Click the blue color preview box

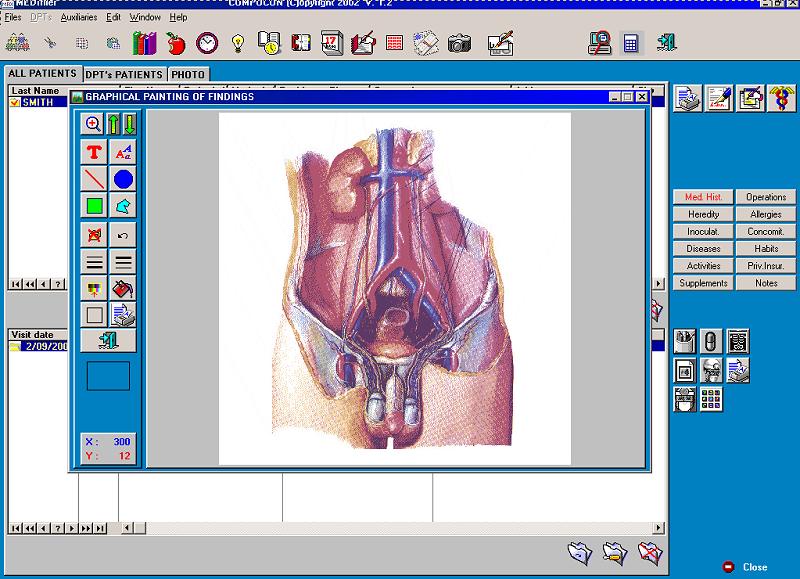(x=108, y=376)
